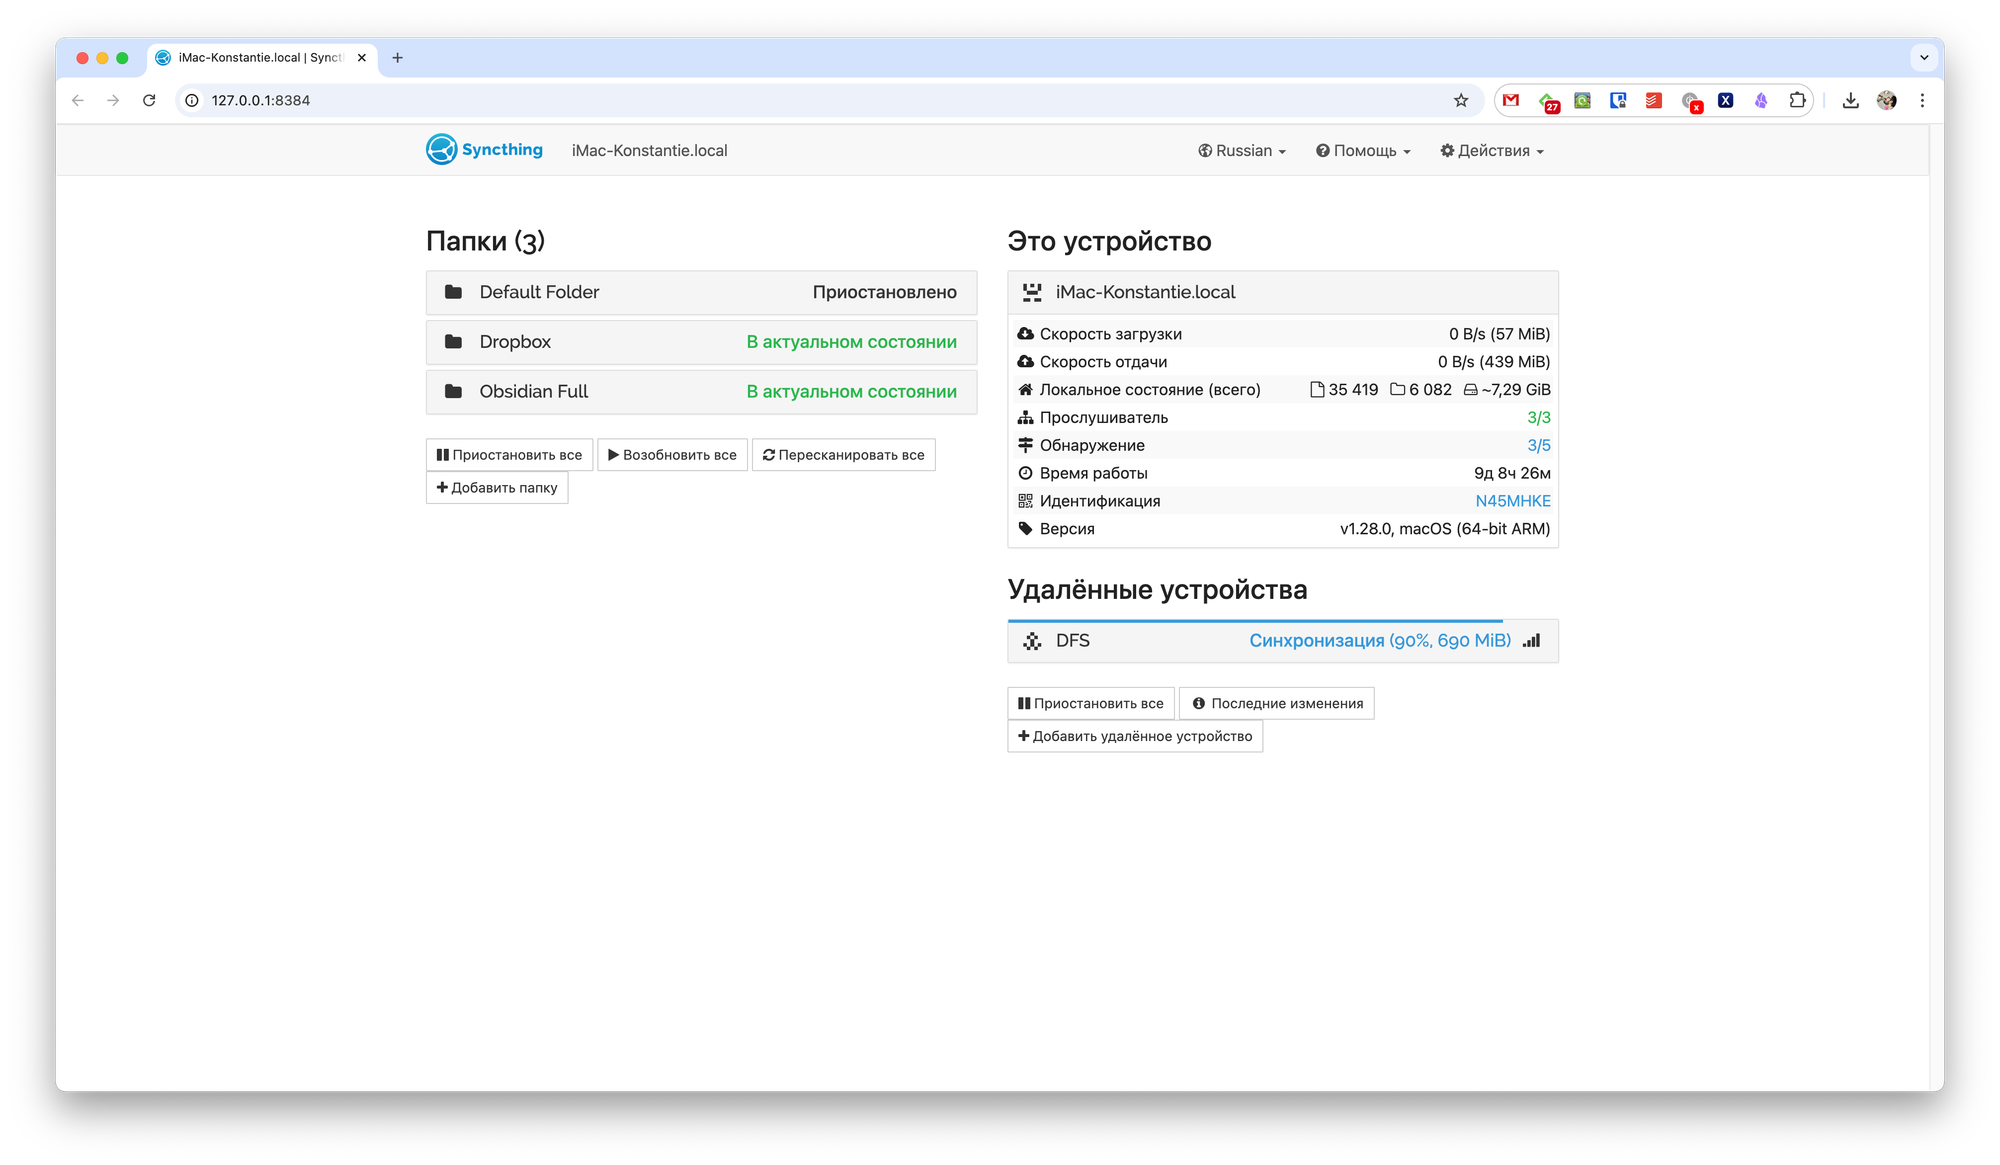Click the DFS device identicon

tap(1032, 641)
